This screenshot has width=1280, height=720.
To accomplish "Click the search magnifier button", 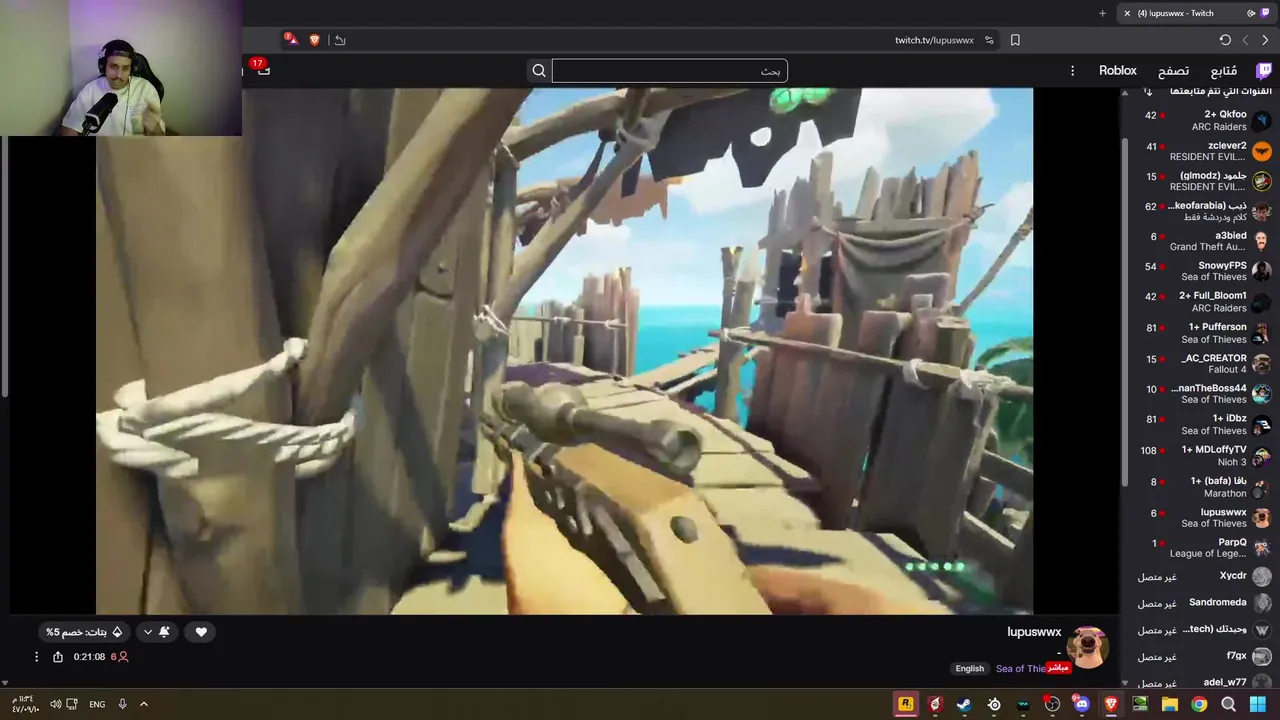I will pos(539,71).
